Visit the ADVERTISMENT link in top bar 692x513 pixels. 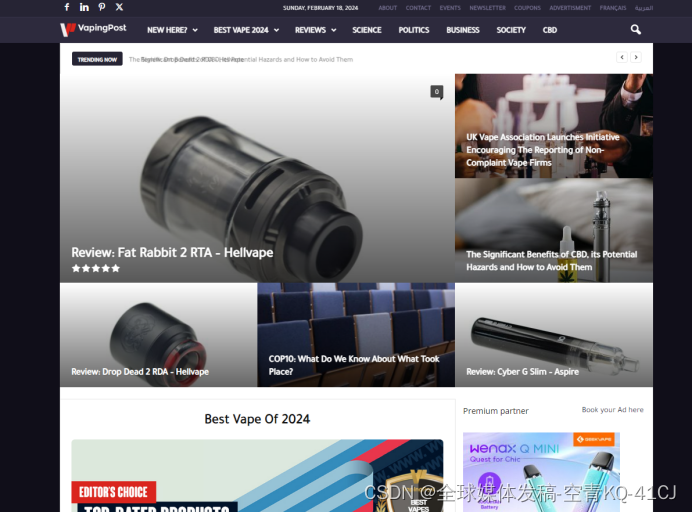570,8
